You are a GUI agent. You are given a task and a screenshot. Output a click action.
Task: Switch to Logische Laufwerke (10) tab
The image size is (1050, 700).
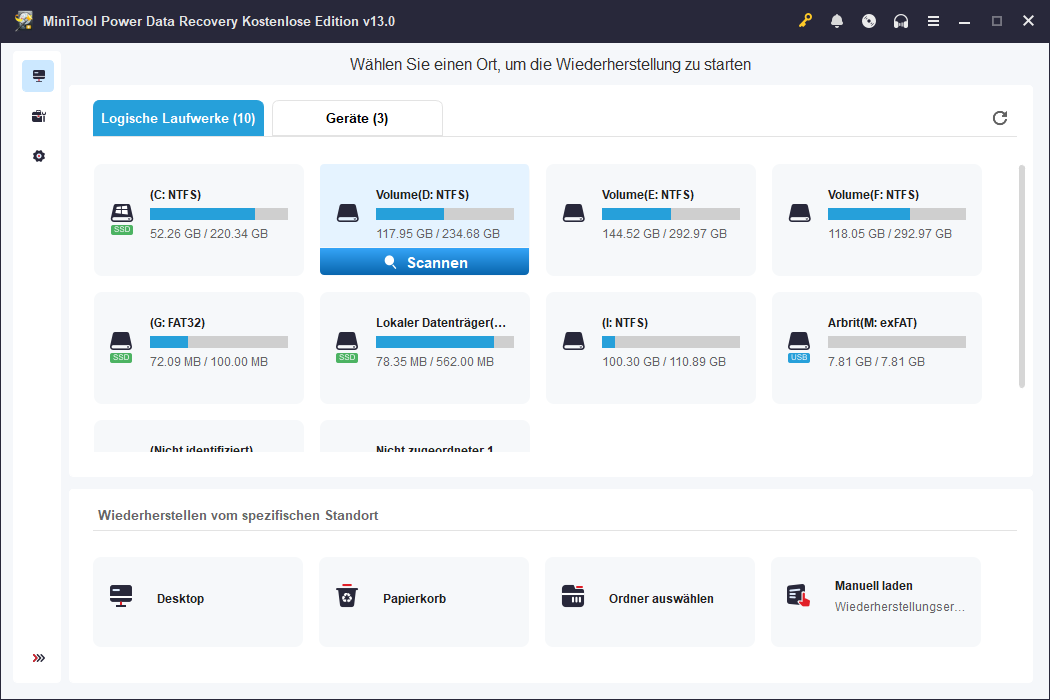pos(178,118)
